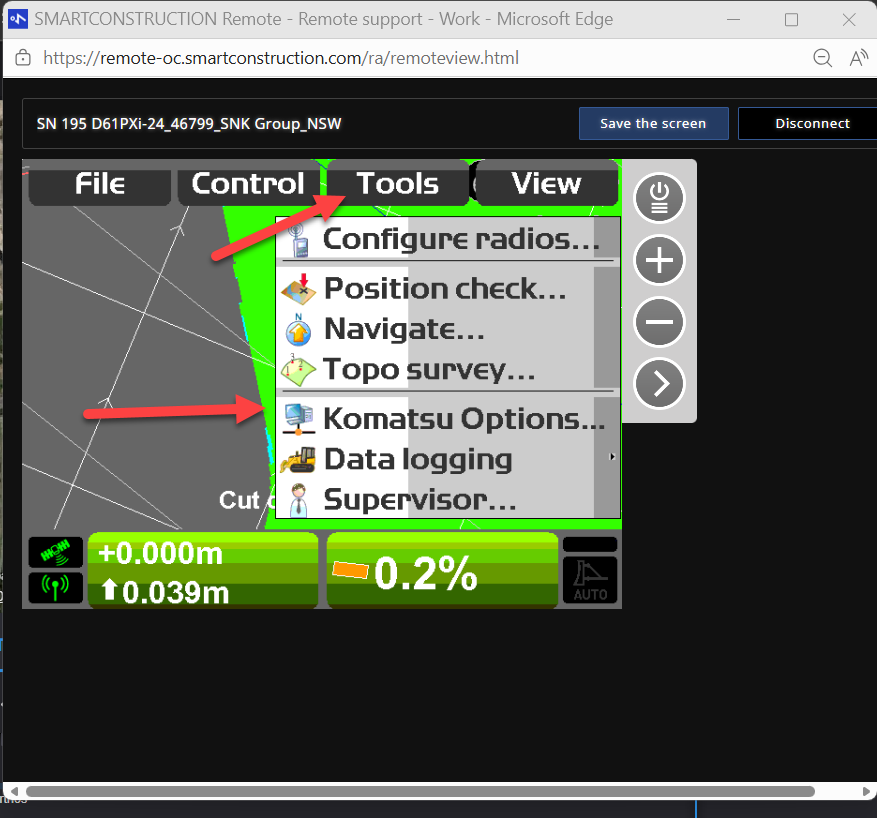Click the Komatsu Options computer icon
The height and width of the screenshot is (818, 877).
pyautogui.click(x=299, y=419)
